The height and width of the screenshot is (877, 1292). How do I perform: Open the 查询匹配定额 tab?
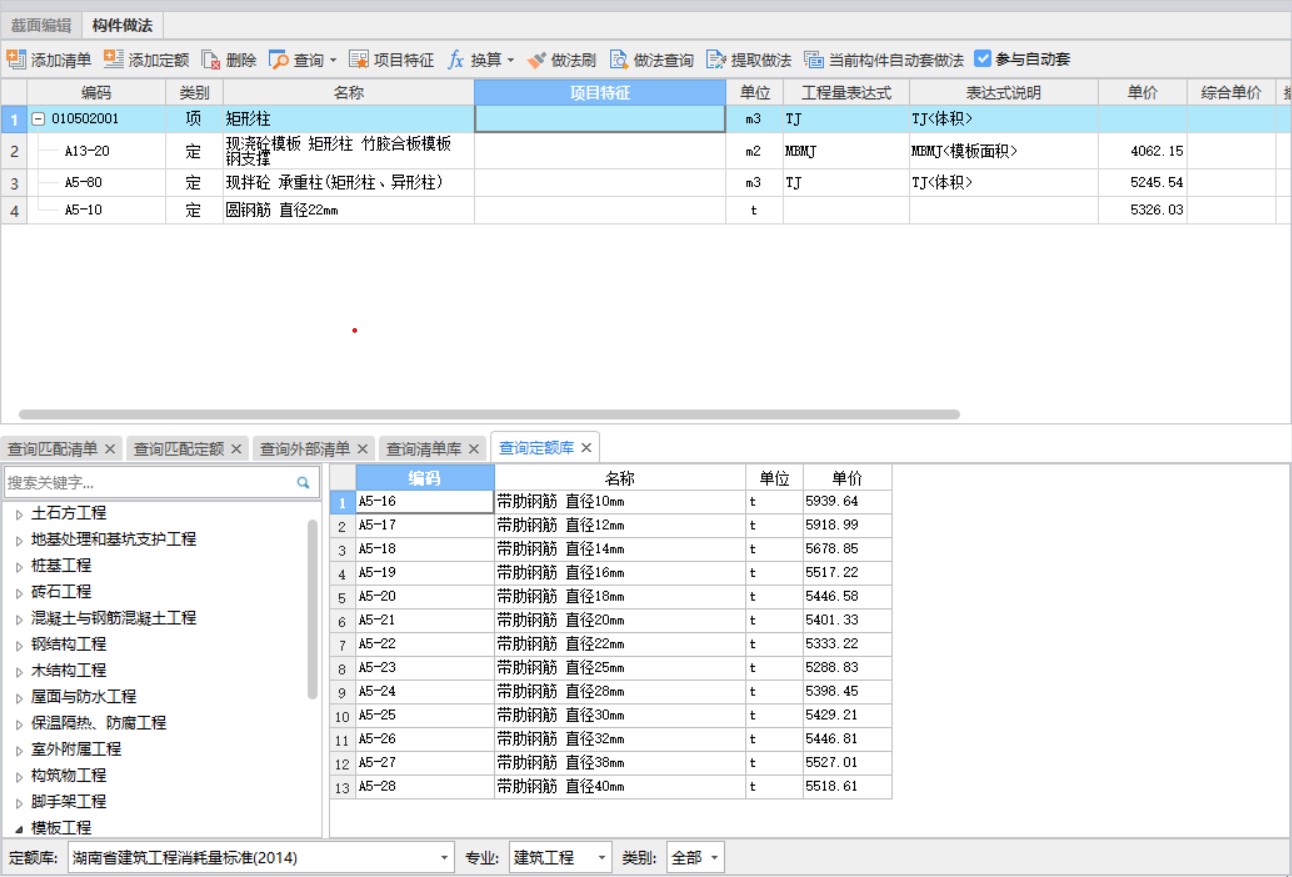179,449
